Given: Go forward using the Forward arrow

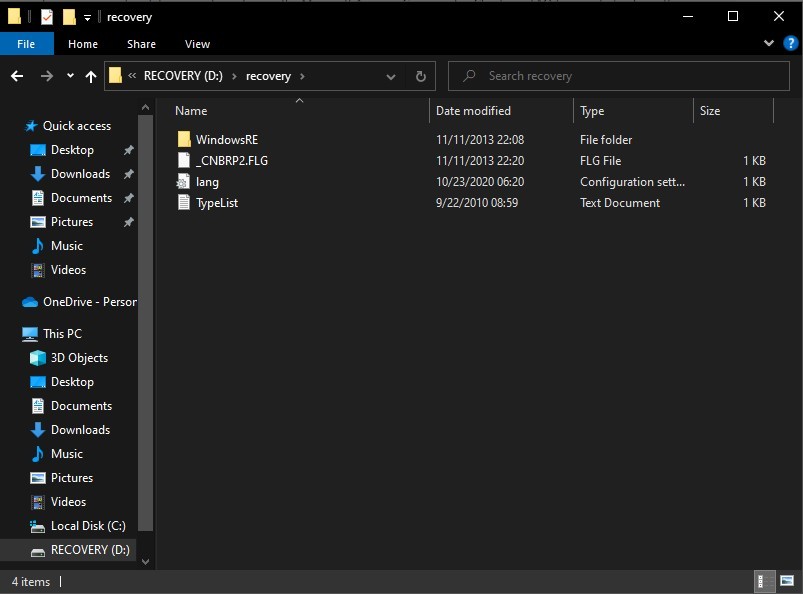Looking at the screenshot, I should coord(47,76).
